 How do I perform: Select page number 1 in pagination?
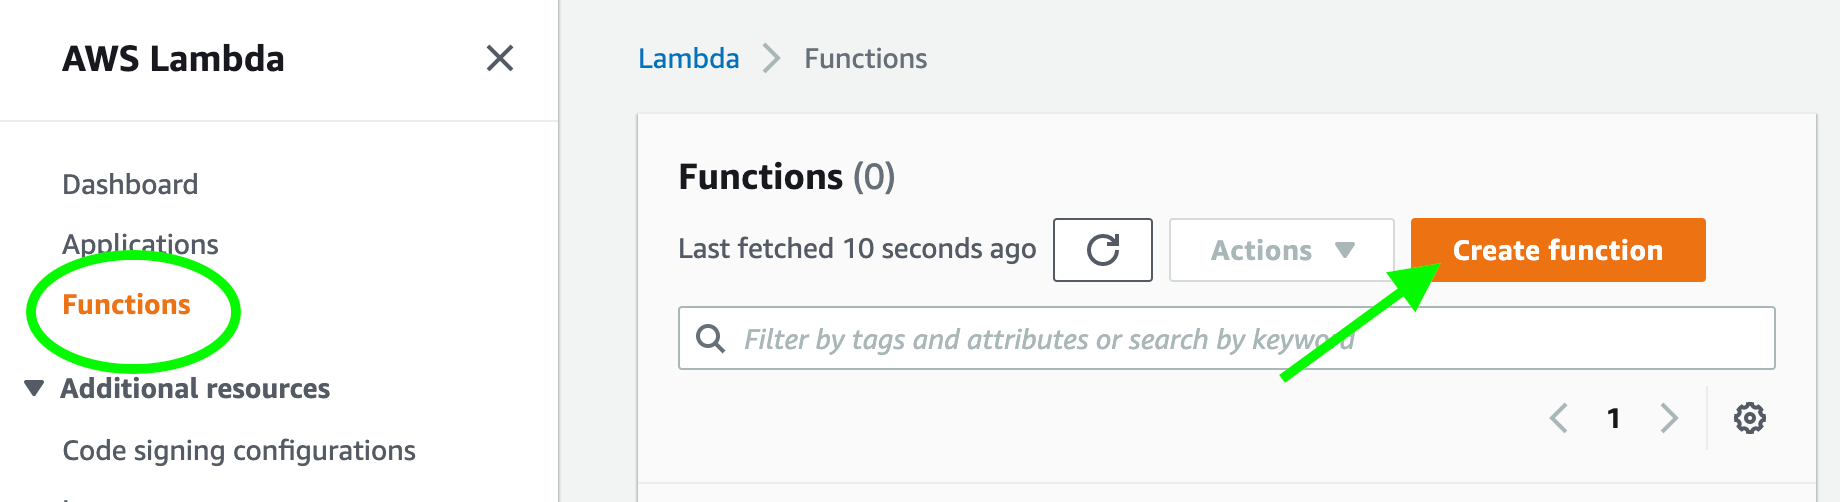(x=1613, y=418)
